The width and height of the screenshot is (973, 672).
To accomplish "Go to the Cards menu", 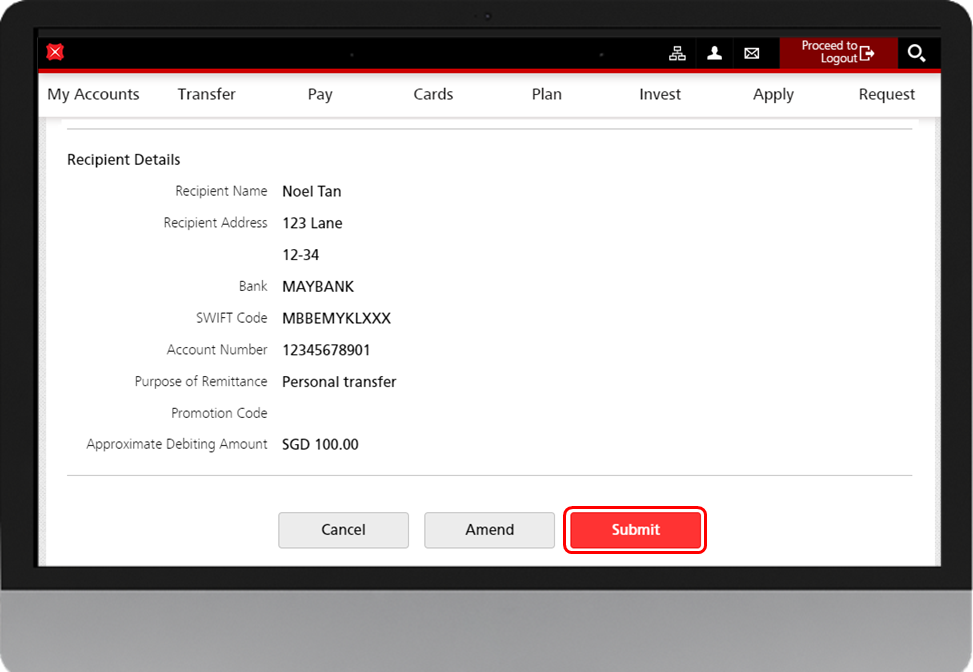I will tap(433, 94).
